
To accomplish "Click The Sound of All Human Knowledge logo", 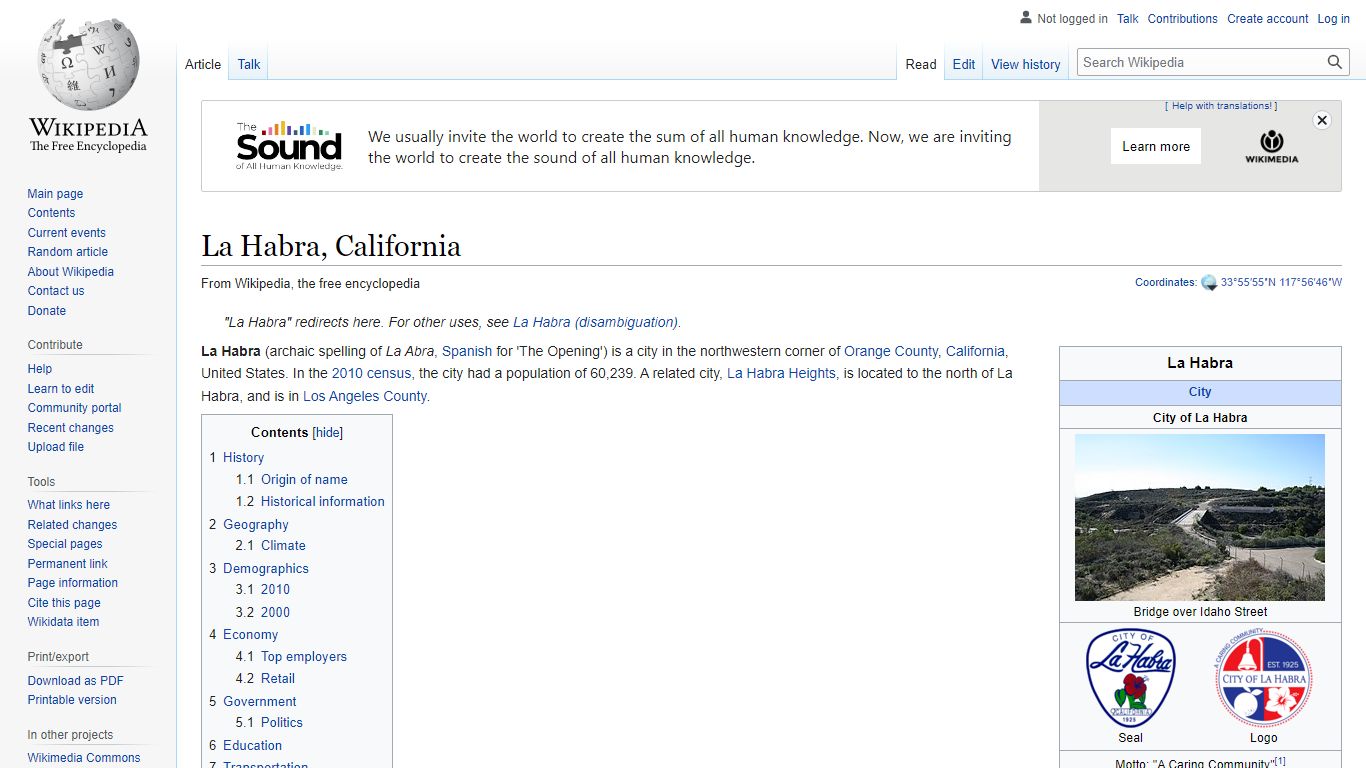I will [x=289, y=146].
